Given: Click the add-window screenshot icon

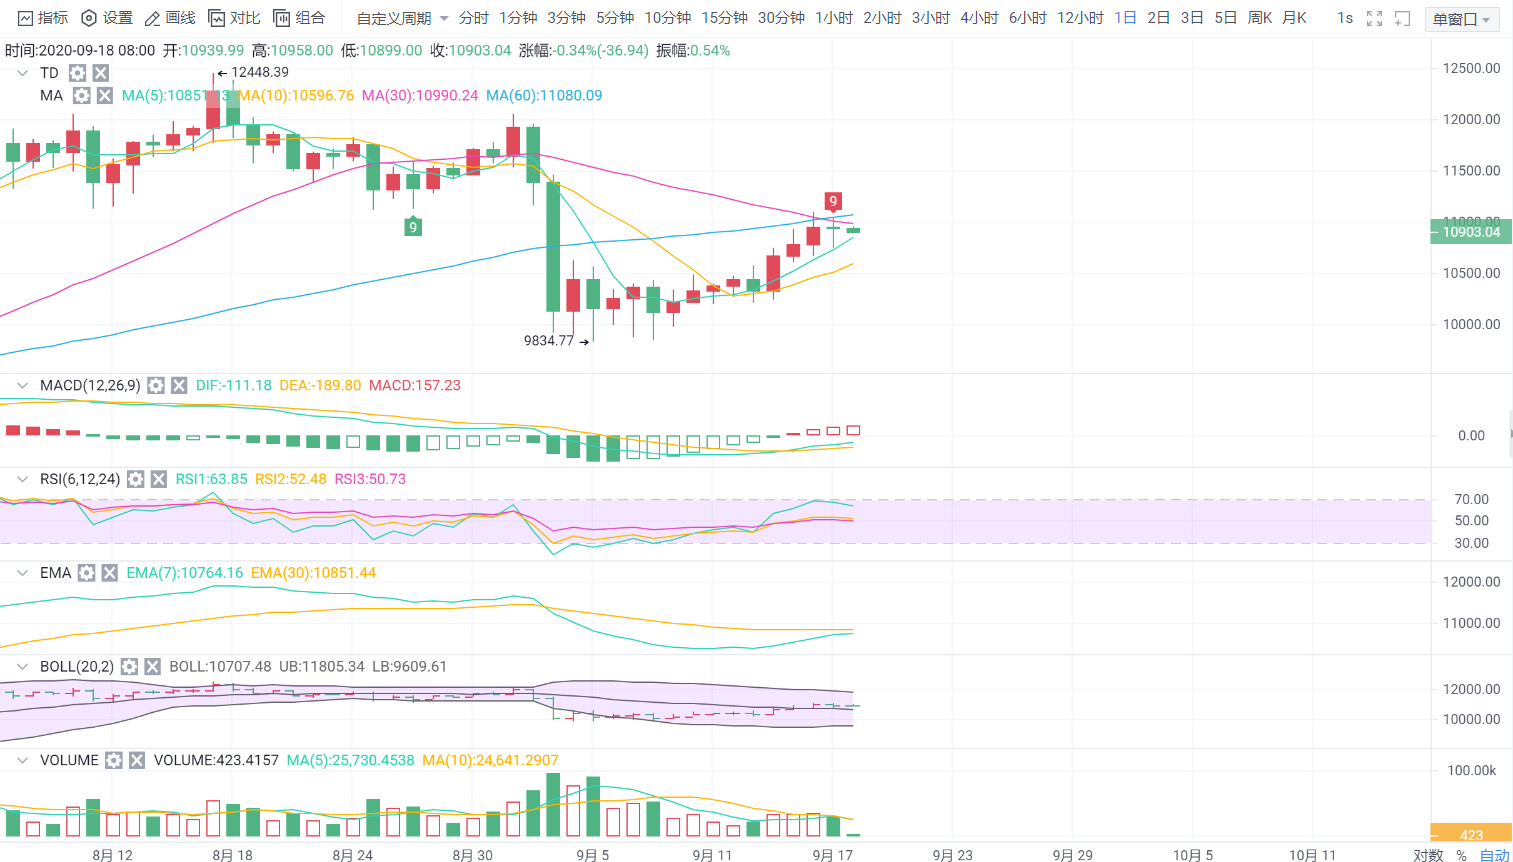Looking at the screenshot, I should tap(1402, 18).
